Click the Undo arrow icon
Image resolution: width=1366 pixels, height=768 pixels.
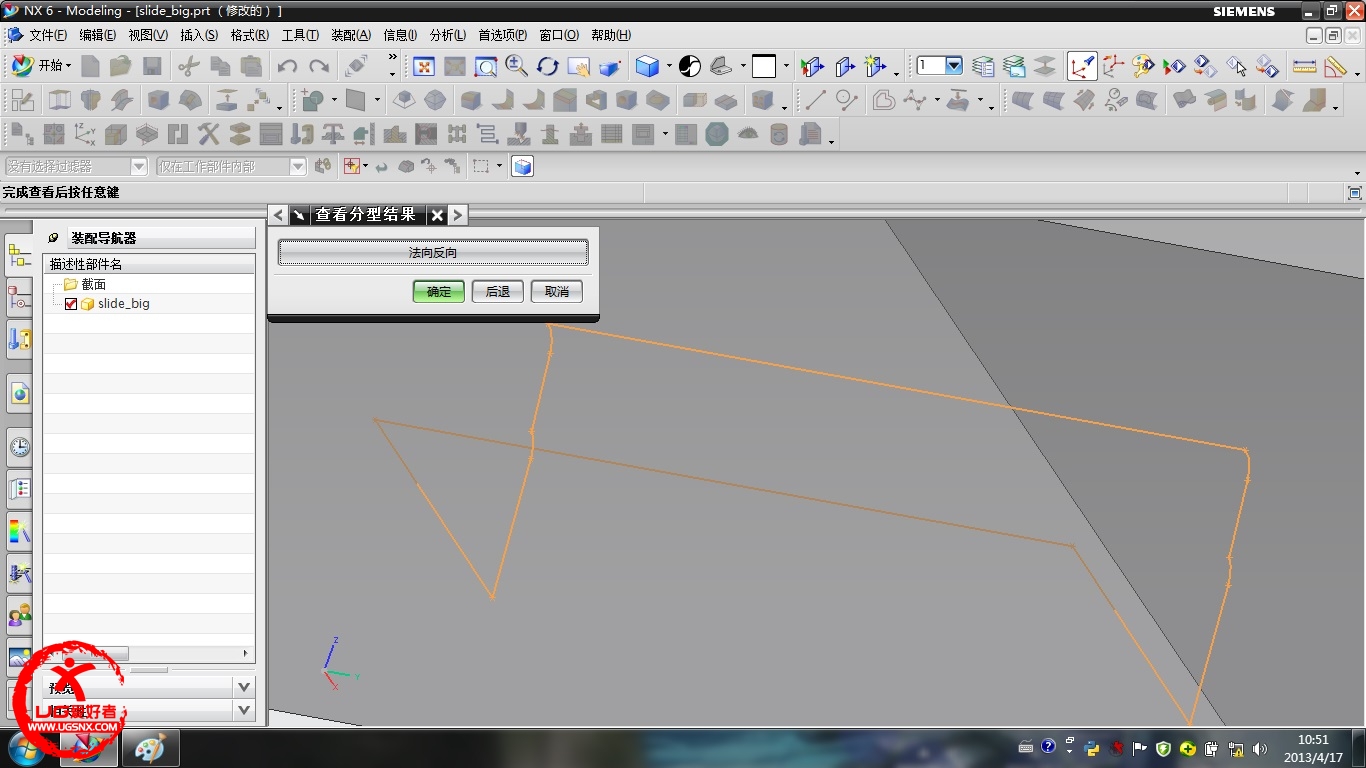[x=287, y=67]
